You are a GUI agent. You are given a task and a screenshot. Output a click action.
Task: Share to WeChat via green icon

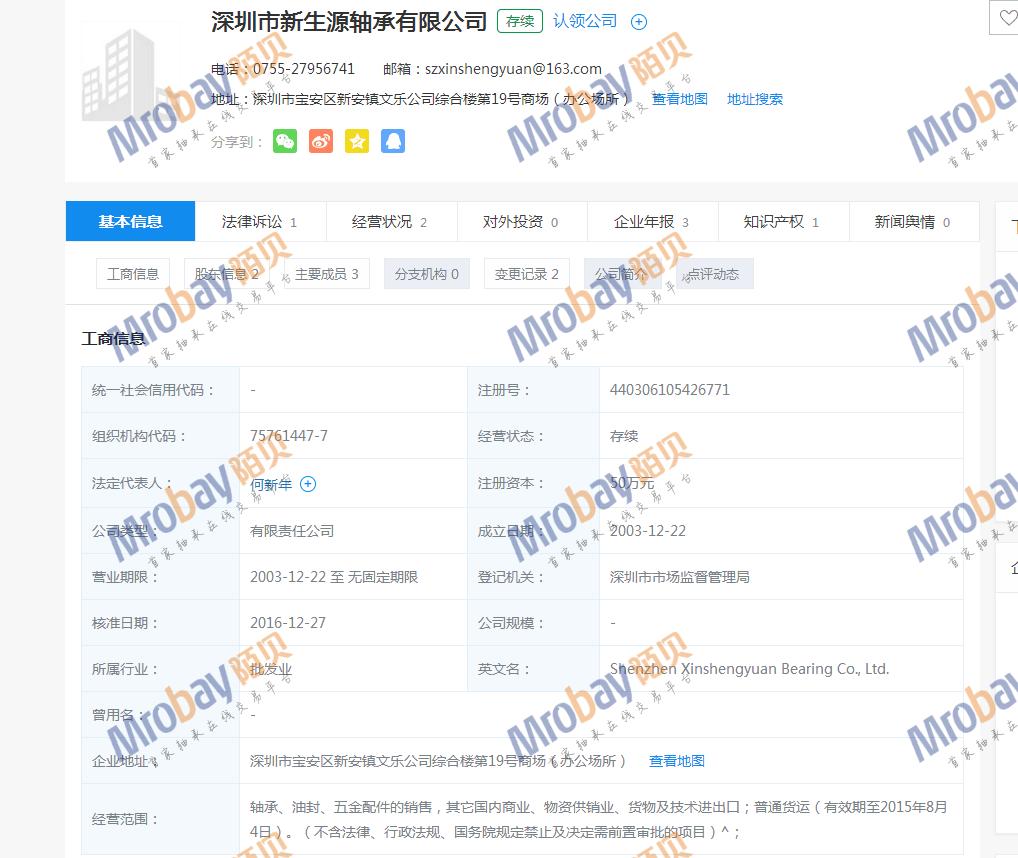(x=285, y=141)
